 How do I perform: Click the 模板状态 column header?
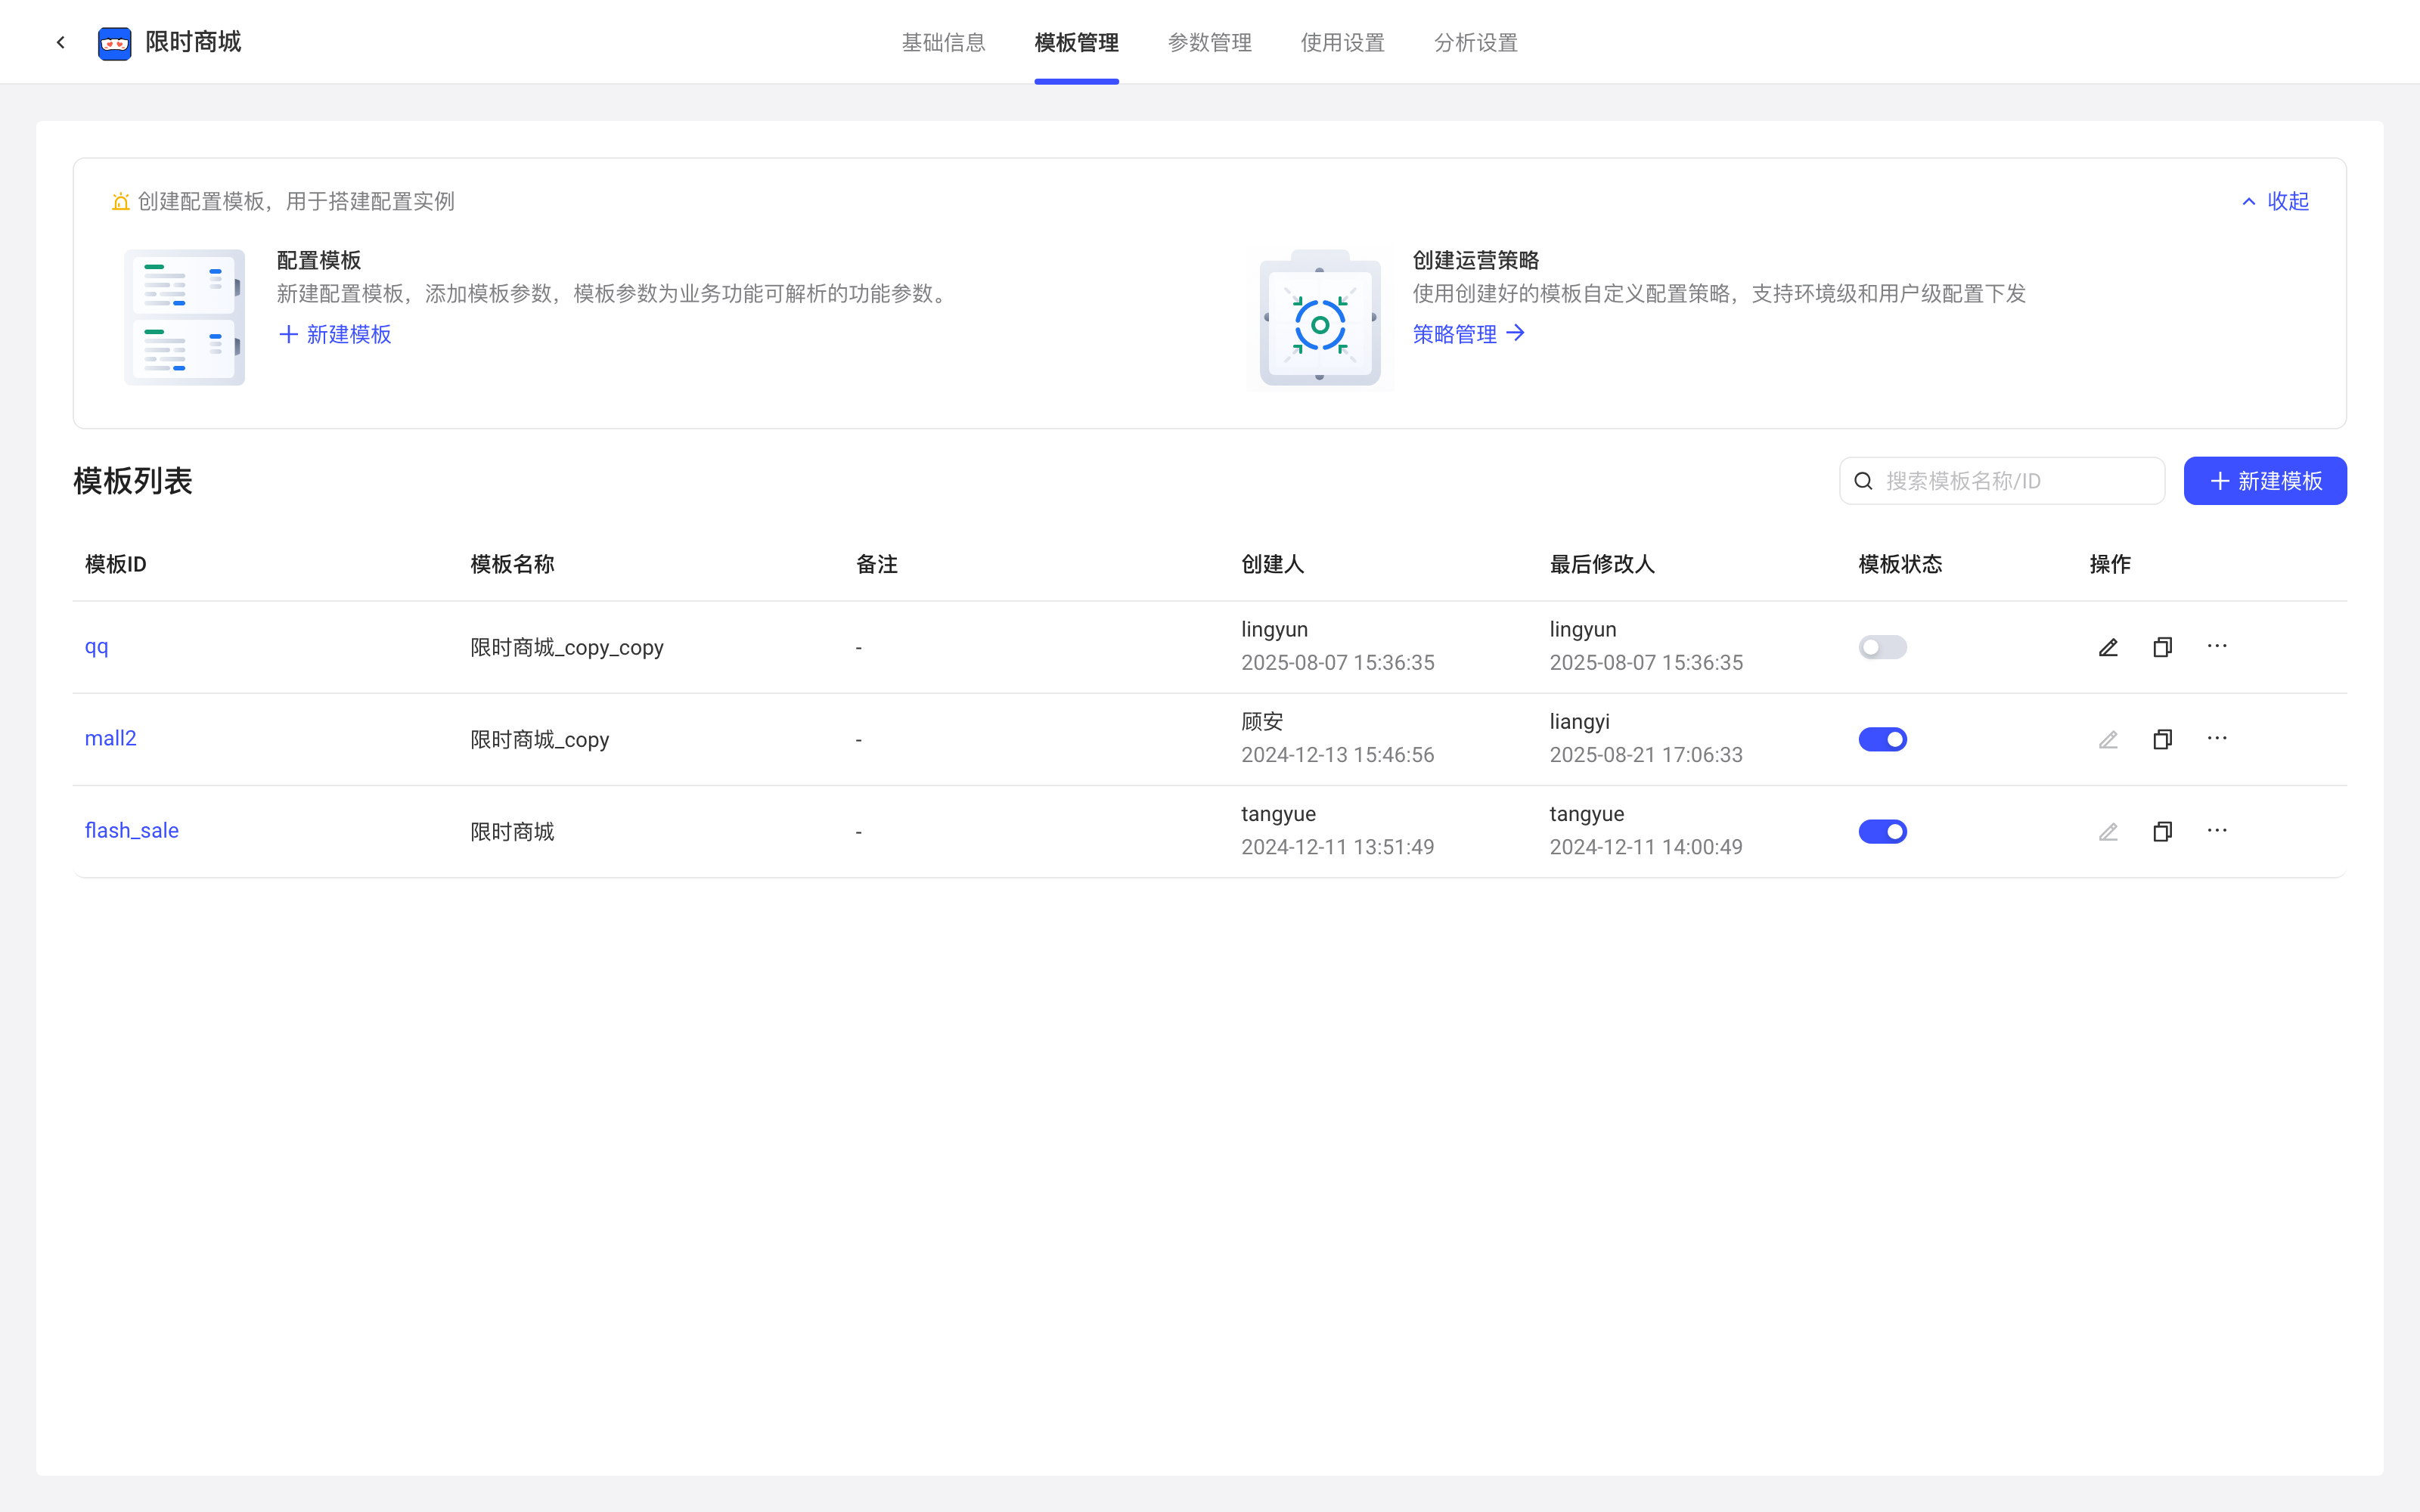[1900, 564]
